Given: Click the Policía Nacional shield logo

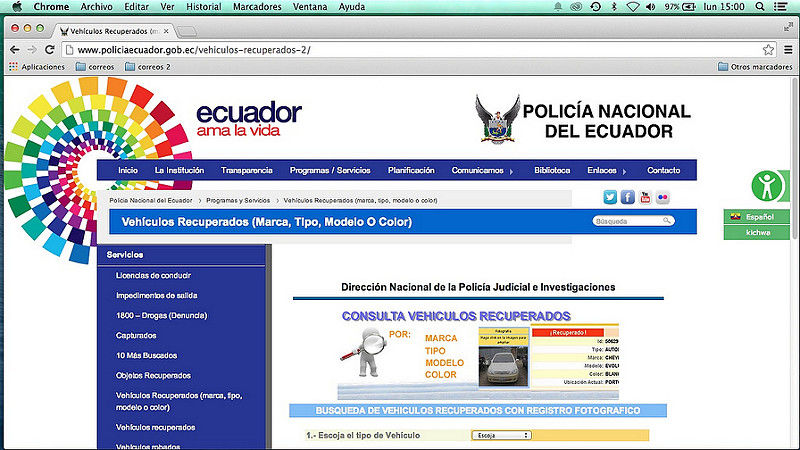Looking at the screenshot, I should tap(497, 119).
